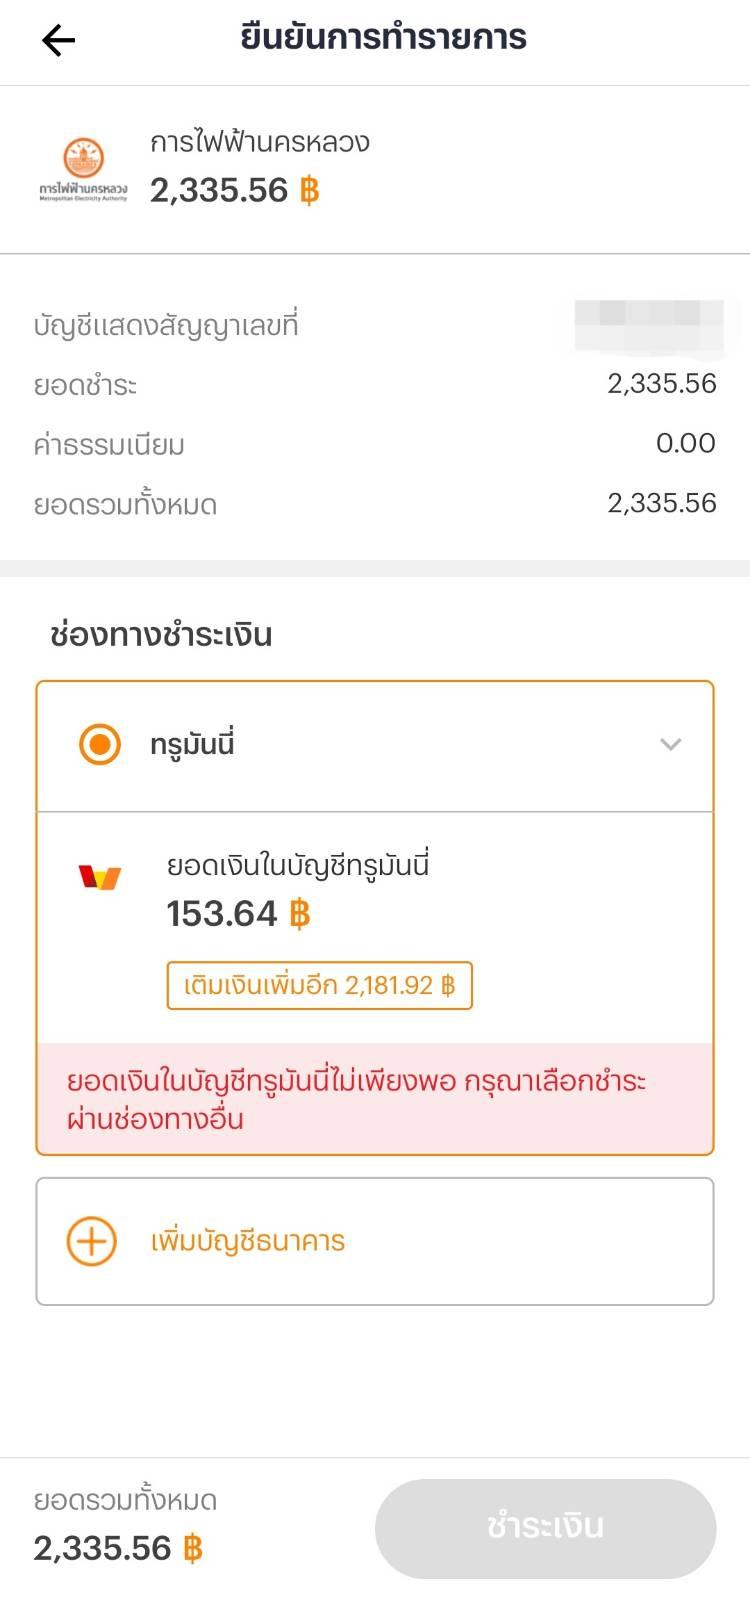
Task: Go back using the arrow icon
Action: coord(59,40)
